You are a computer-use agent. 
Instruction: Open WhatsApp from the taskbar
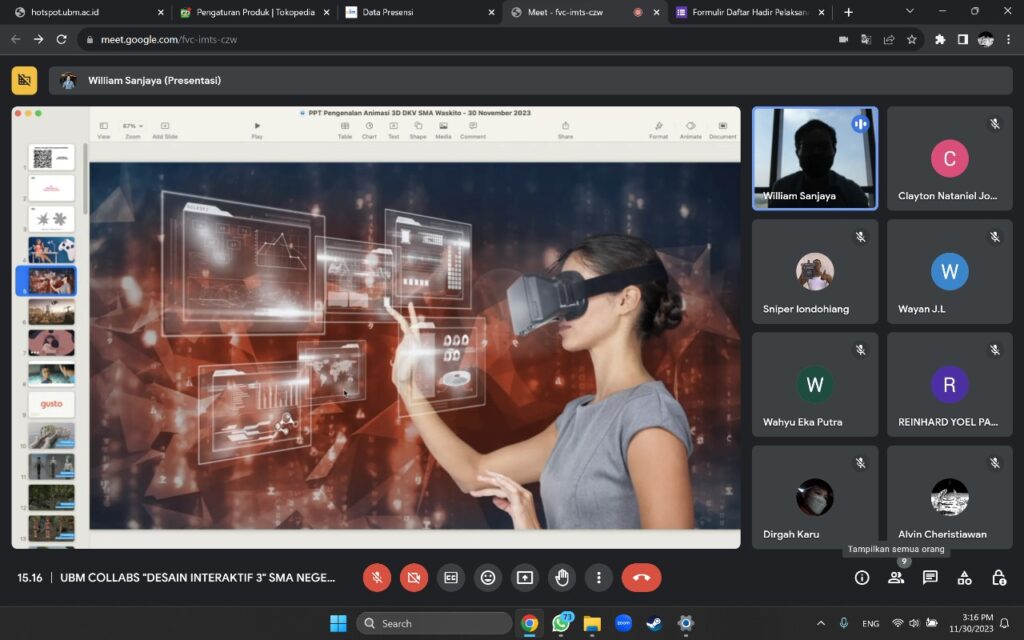point(561,623)
